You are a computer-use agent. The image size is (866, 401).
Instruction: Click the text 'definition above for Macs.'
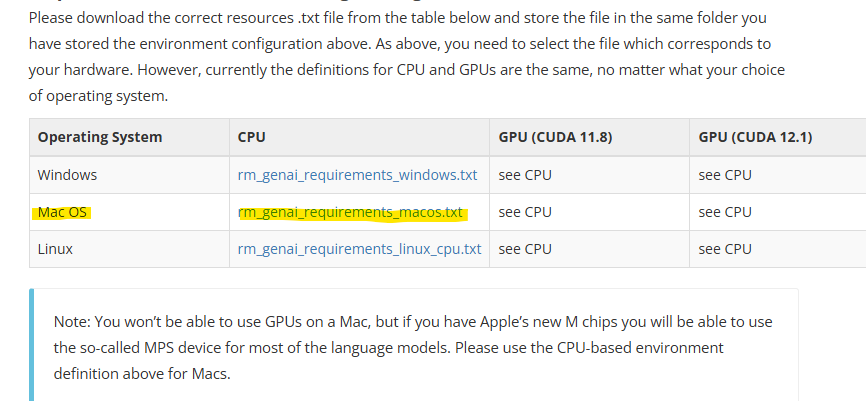142,374
